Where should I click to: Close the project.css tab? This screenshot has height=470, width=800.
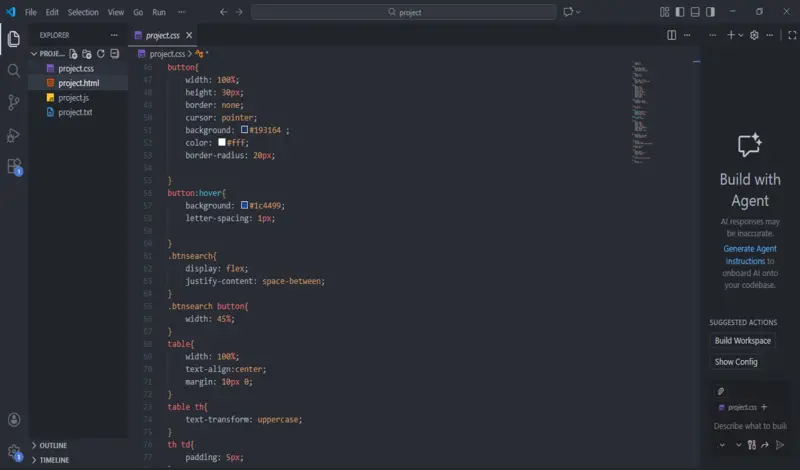(x=189, y=35)
